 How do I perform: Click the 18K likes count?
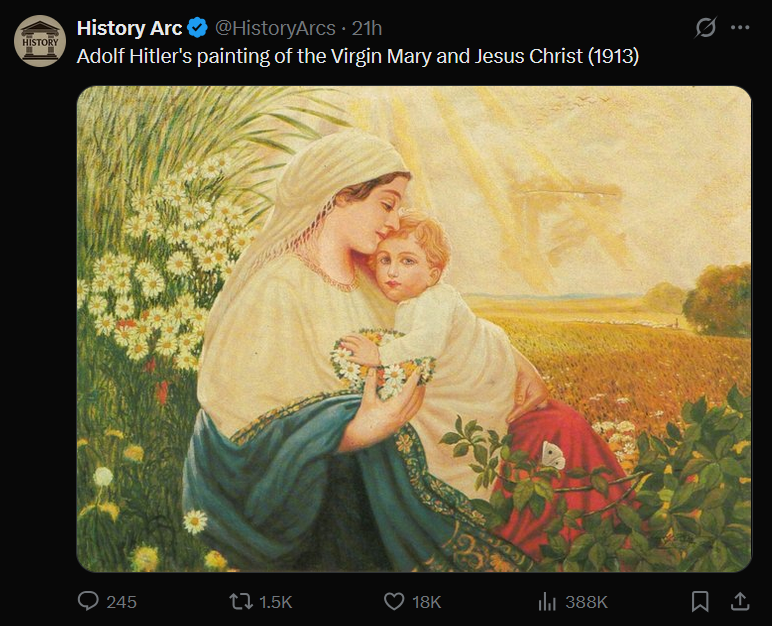(426, 601)
